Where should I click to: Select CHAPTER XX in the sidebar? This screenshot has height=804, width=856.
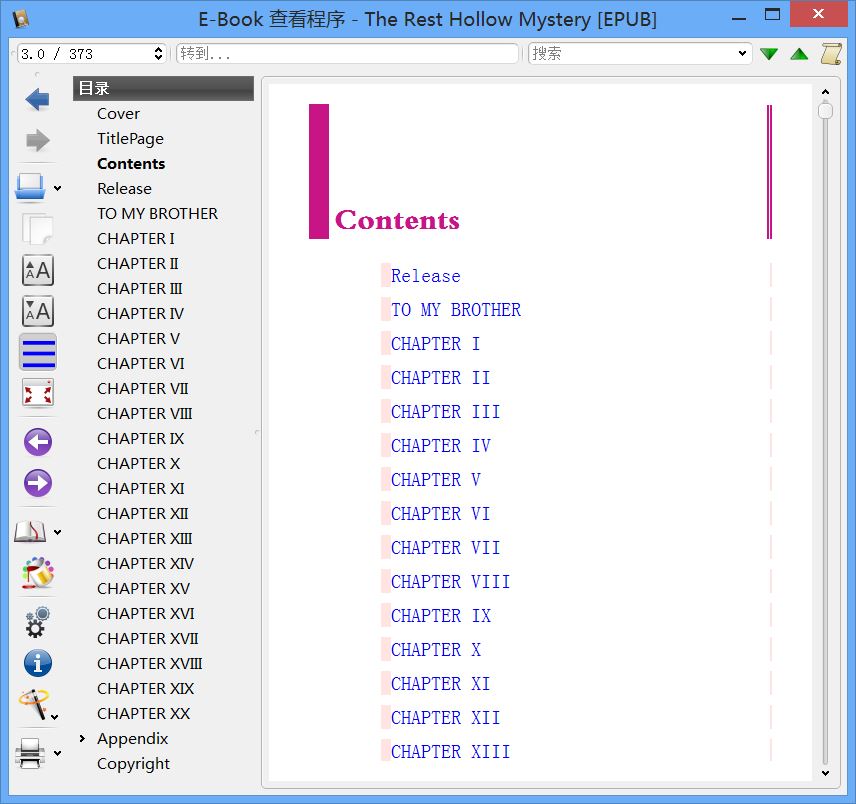pyautogui.click(x=144, y=713)
